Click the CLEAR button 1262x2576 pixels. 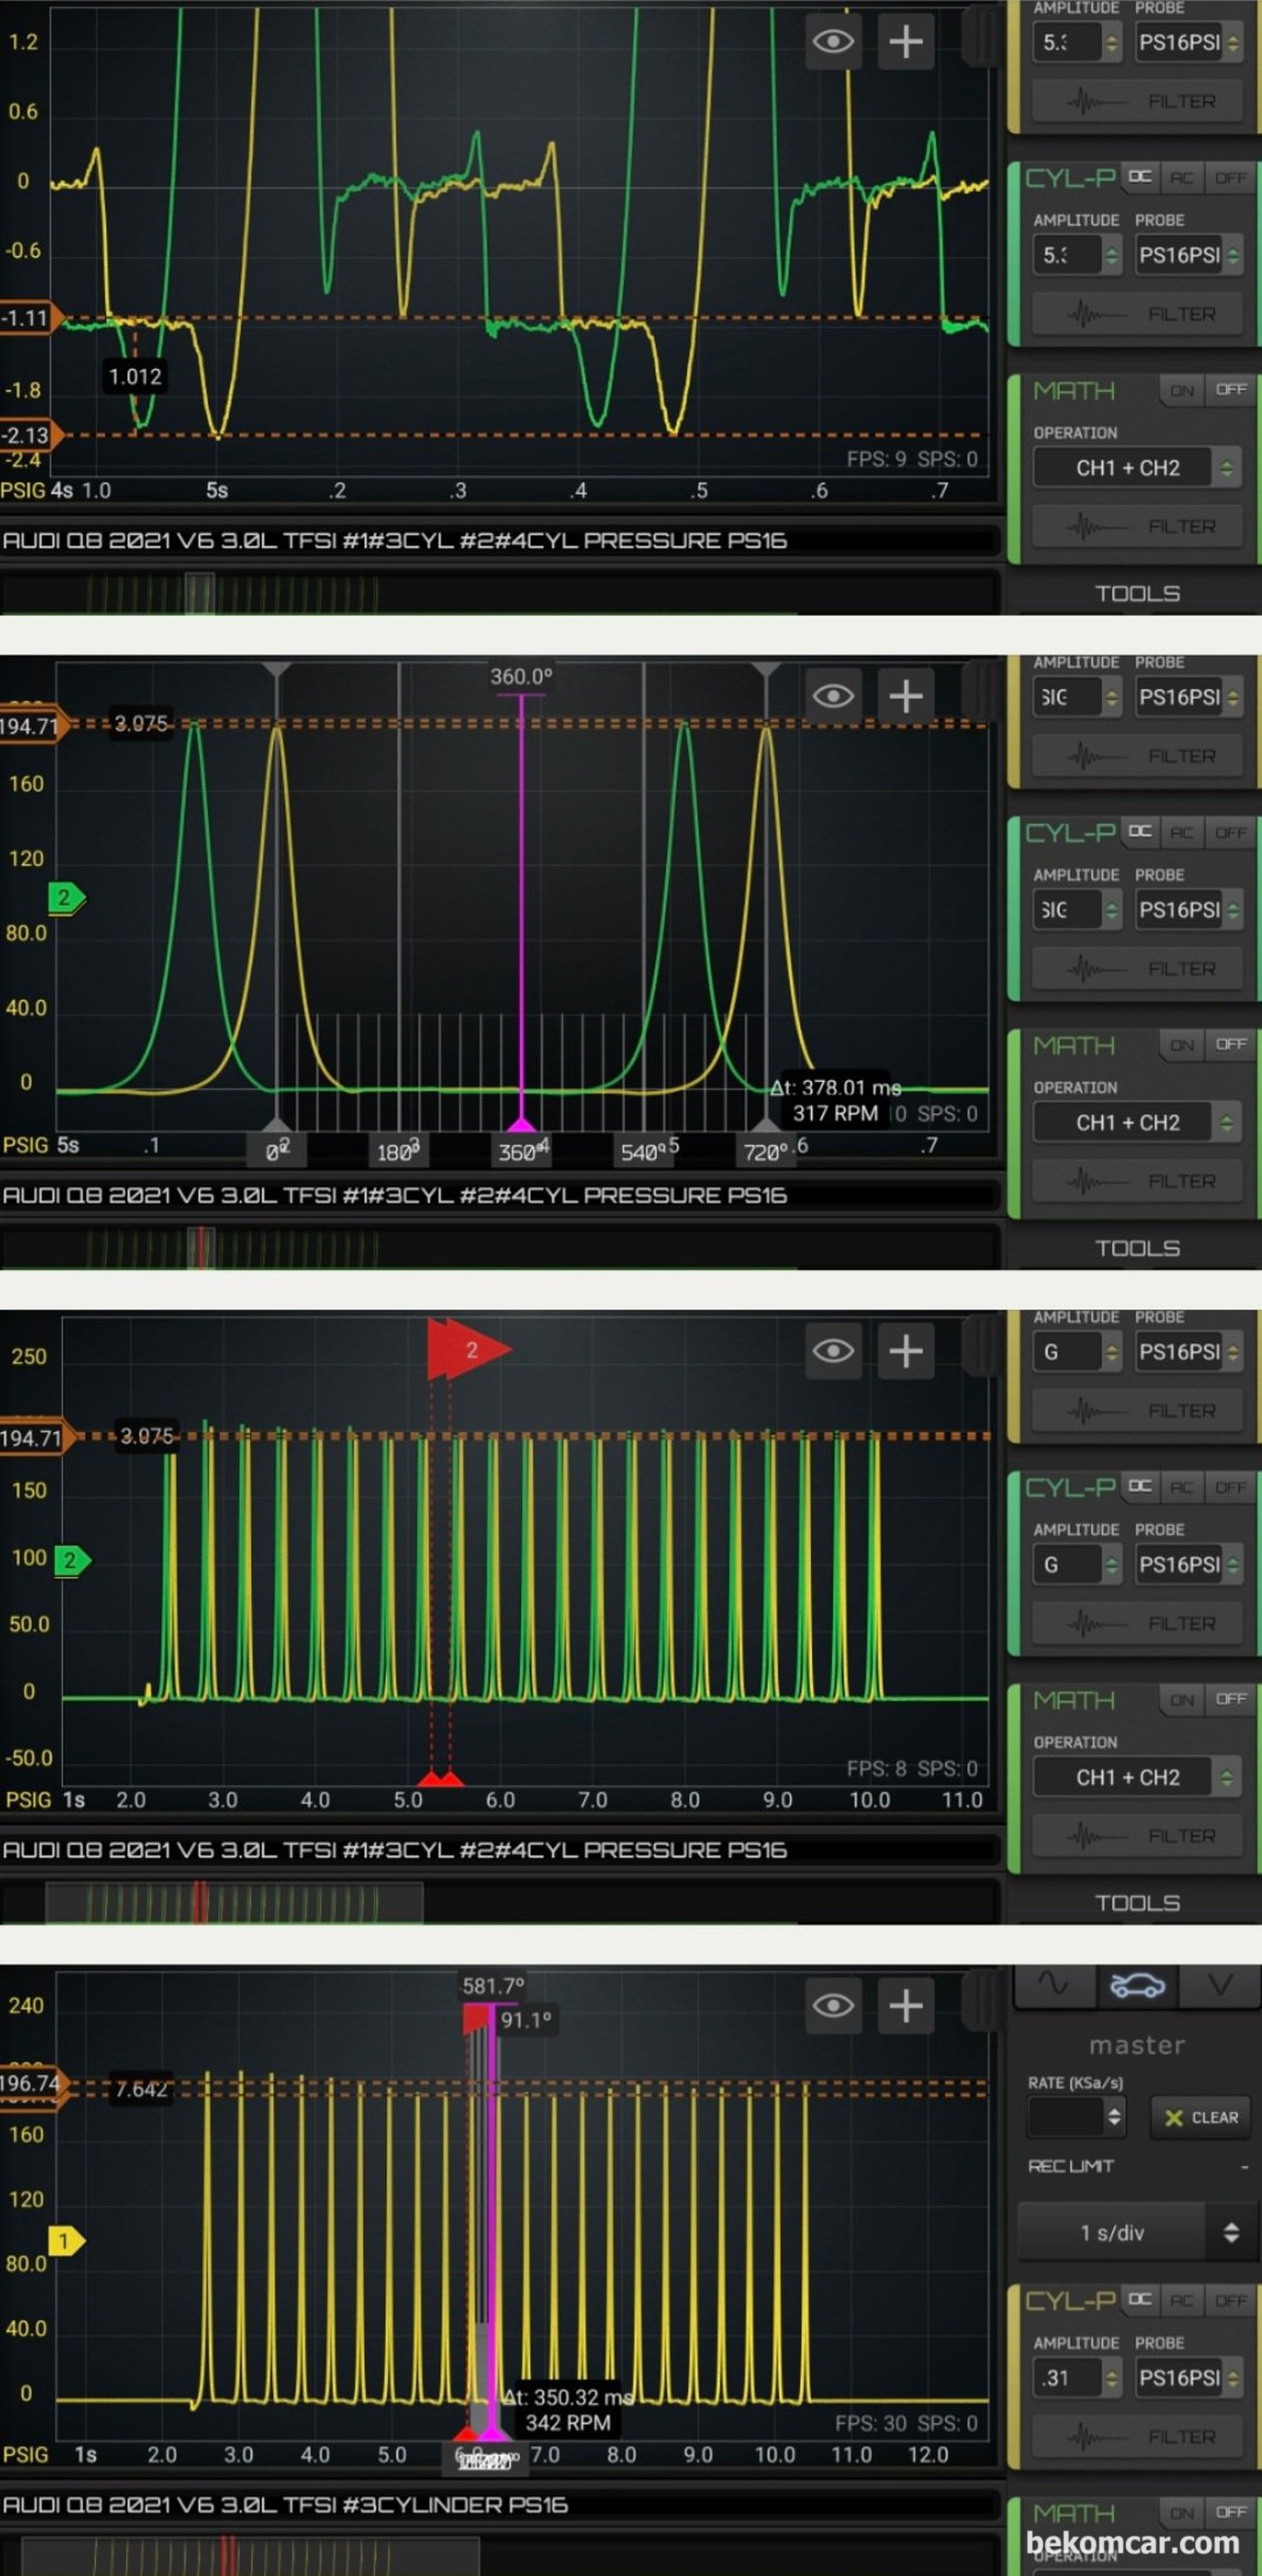tap(1201, 2117)
